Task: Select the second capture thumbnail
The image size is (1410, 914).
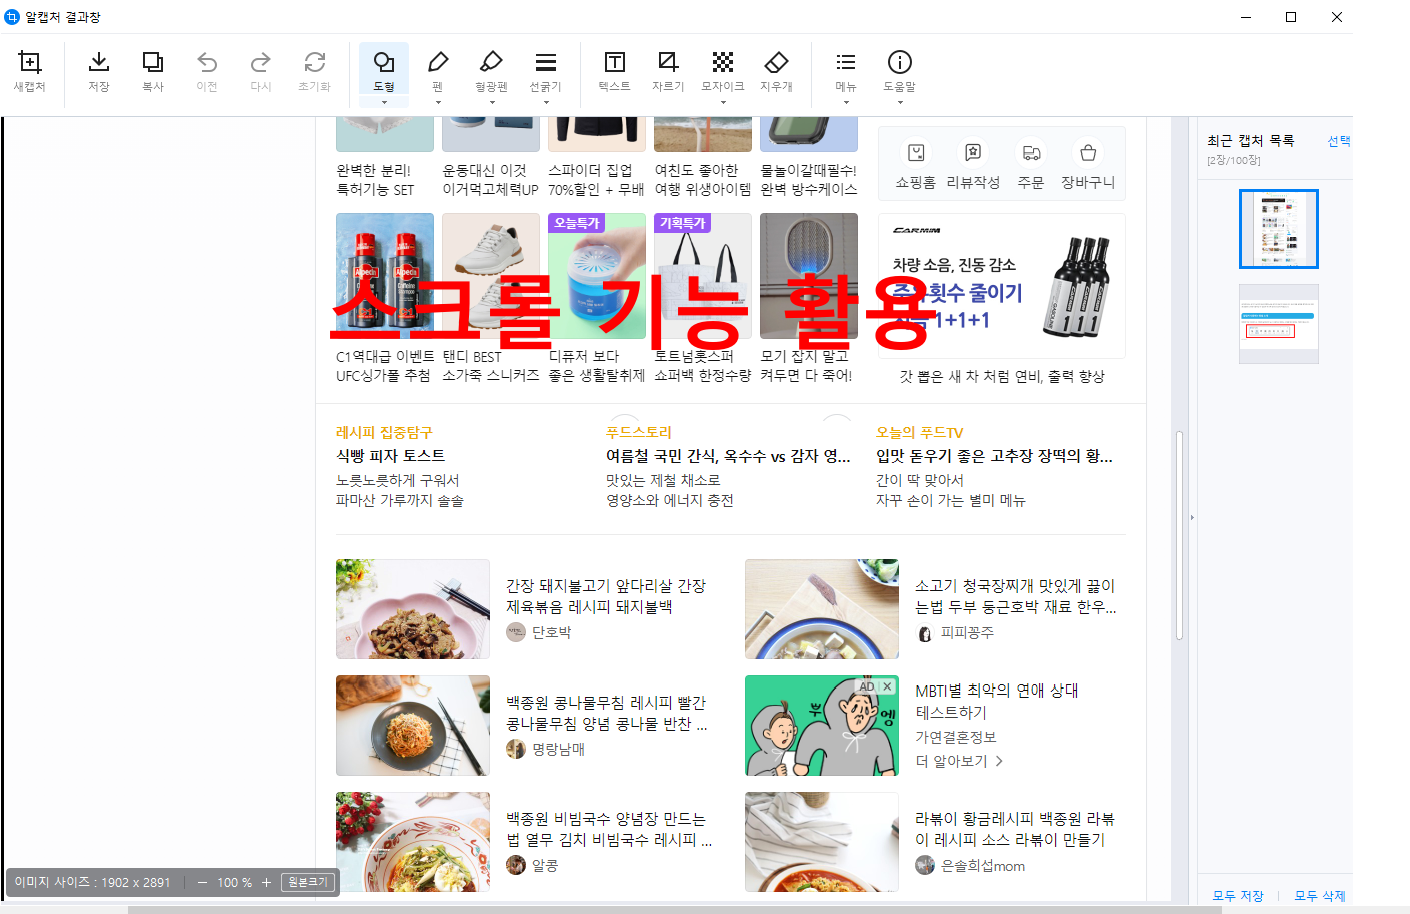Action: pos(1278,323)
